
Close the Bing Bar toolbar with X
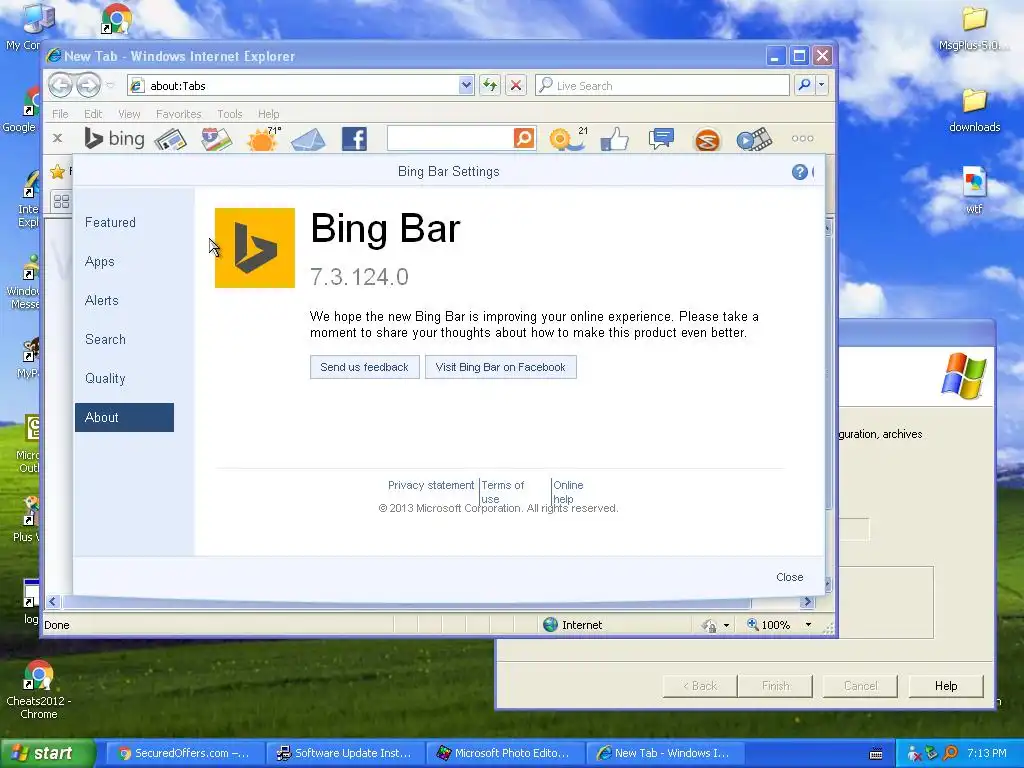(x=57, y=138)
